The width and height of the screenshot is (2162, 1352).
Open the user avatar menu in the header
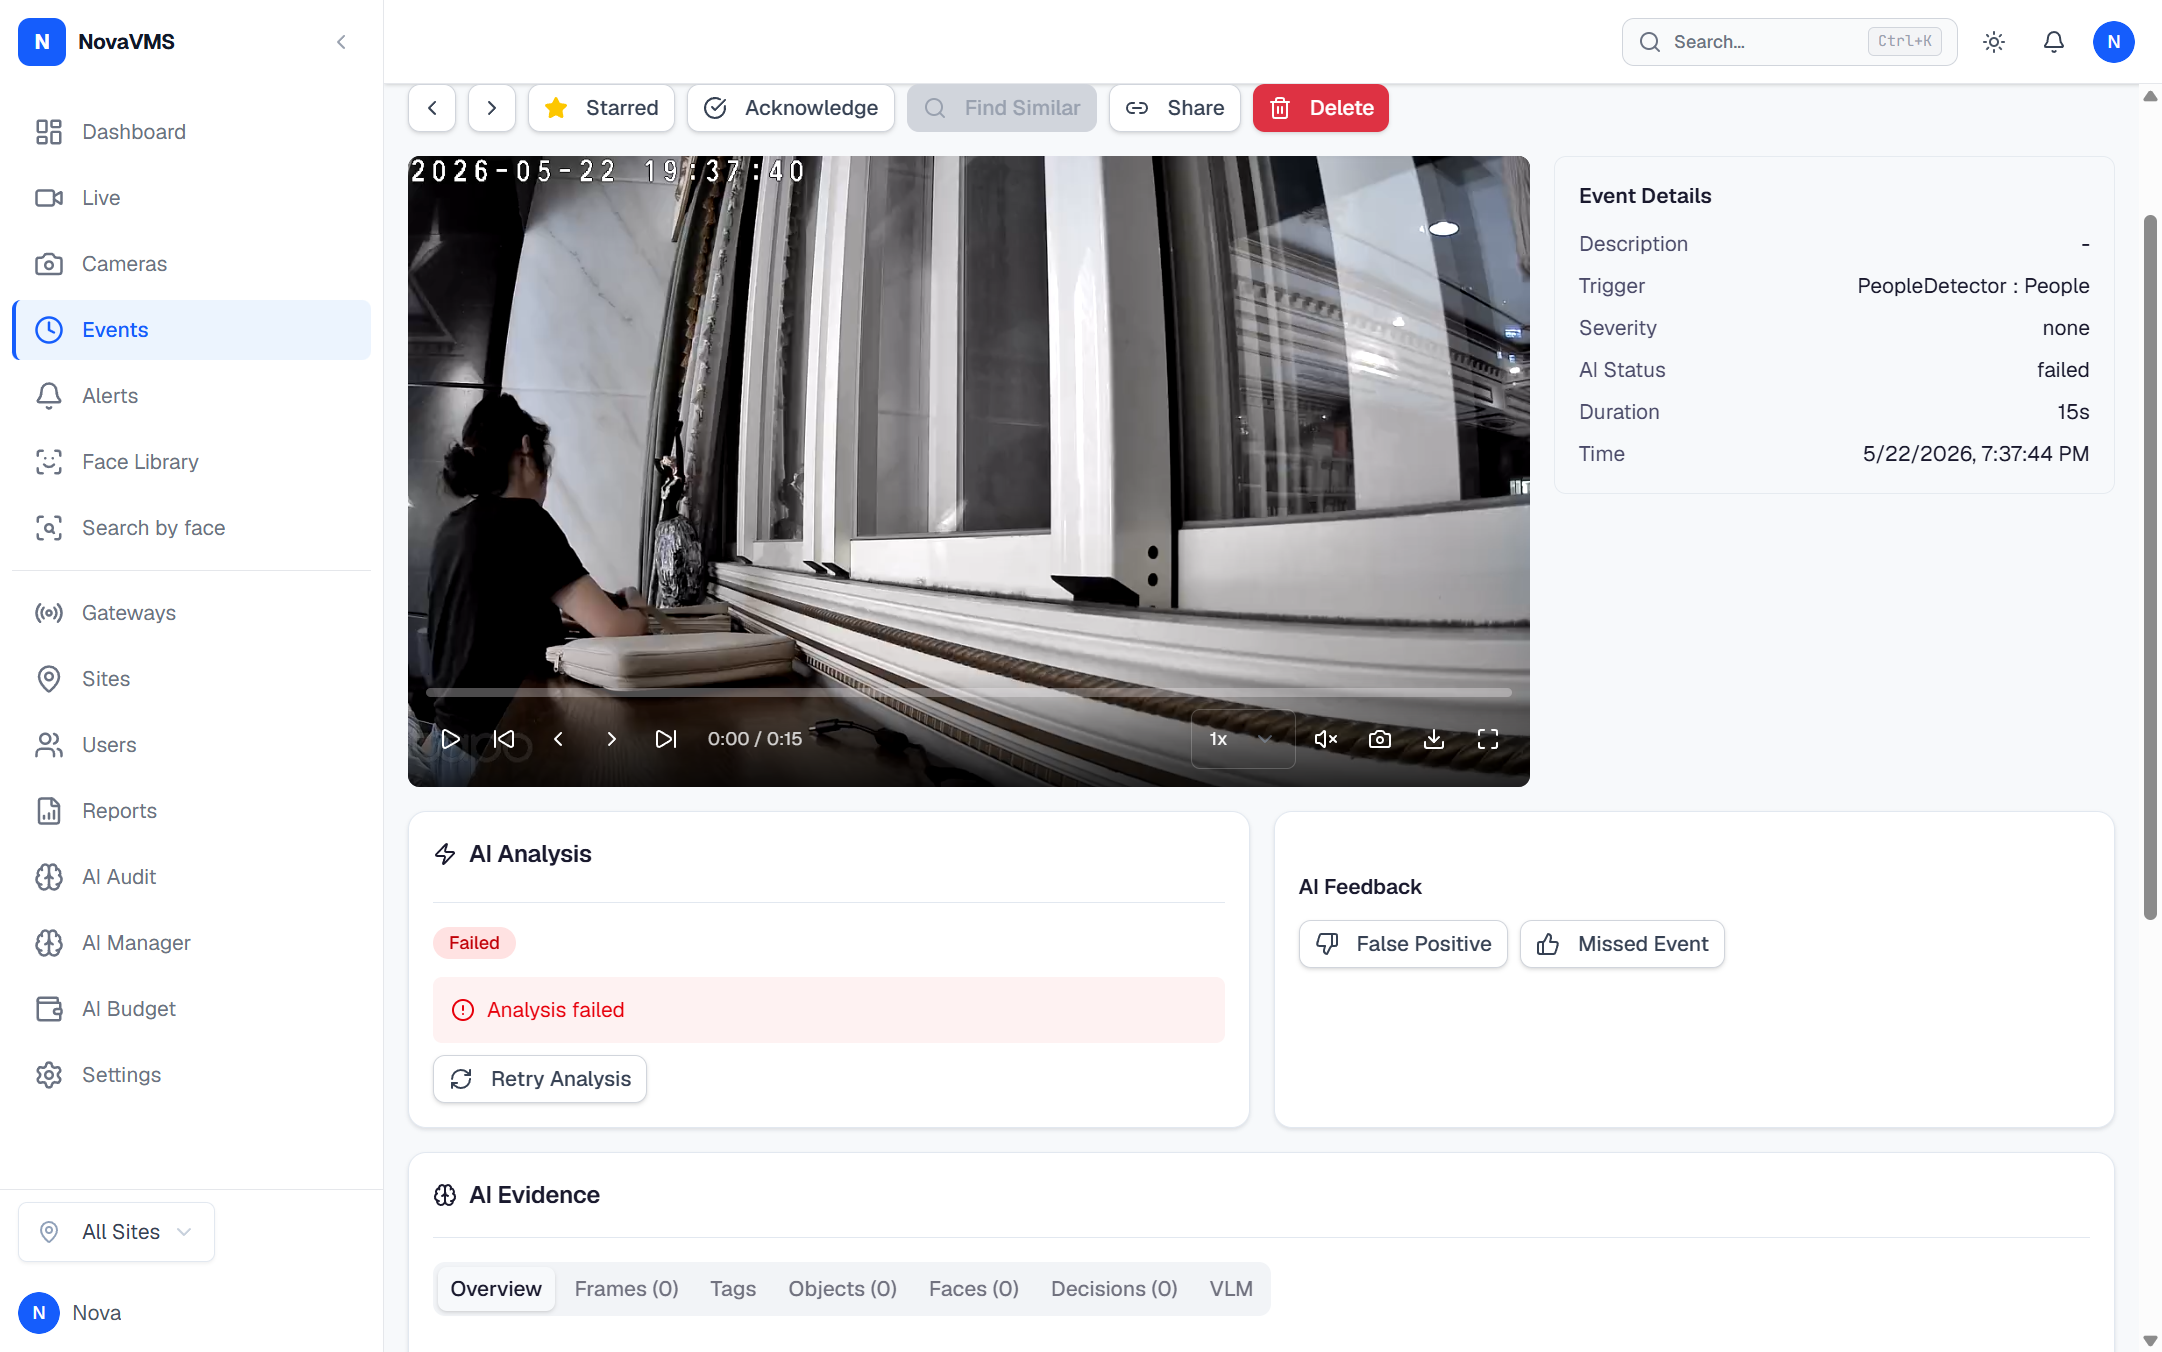pos(2114,42)
